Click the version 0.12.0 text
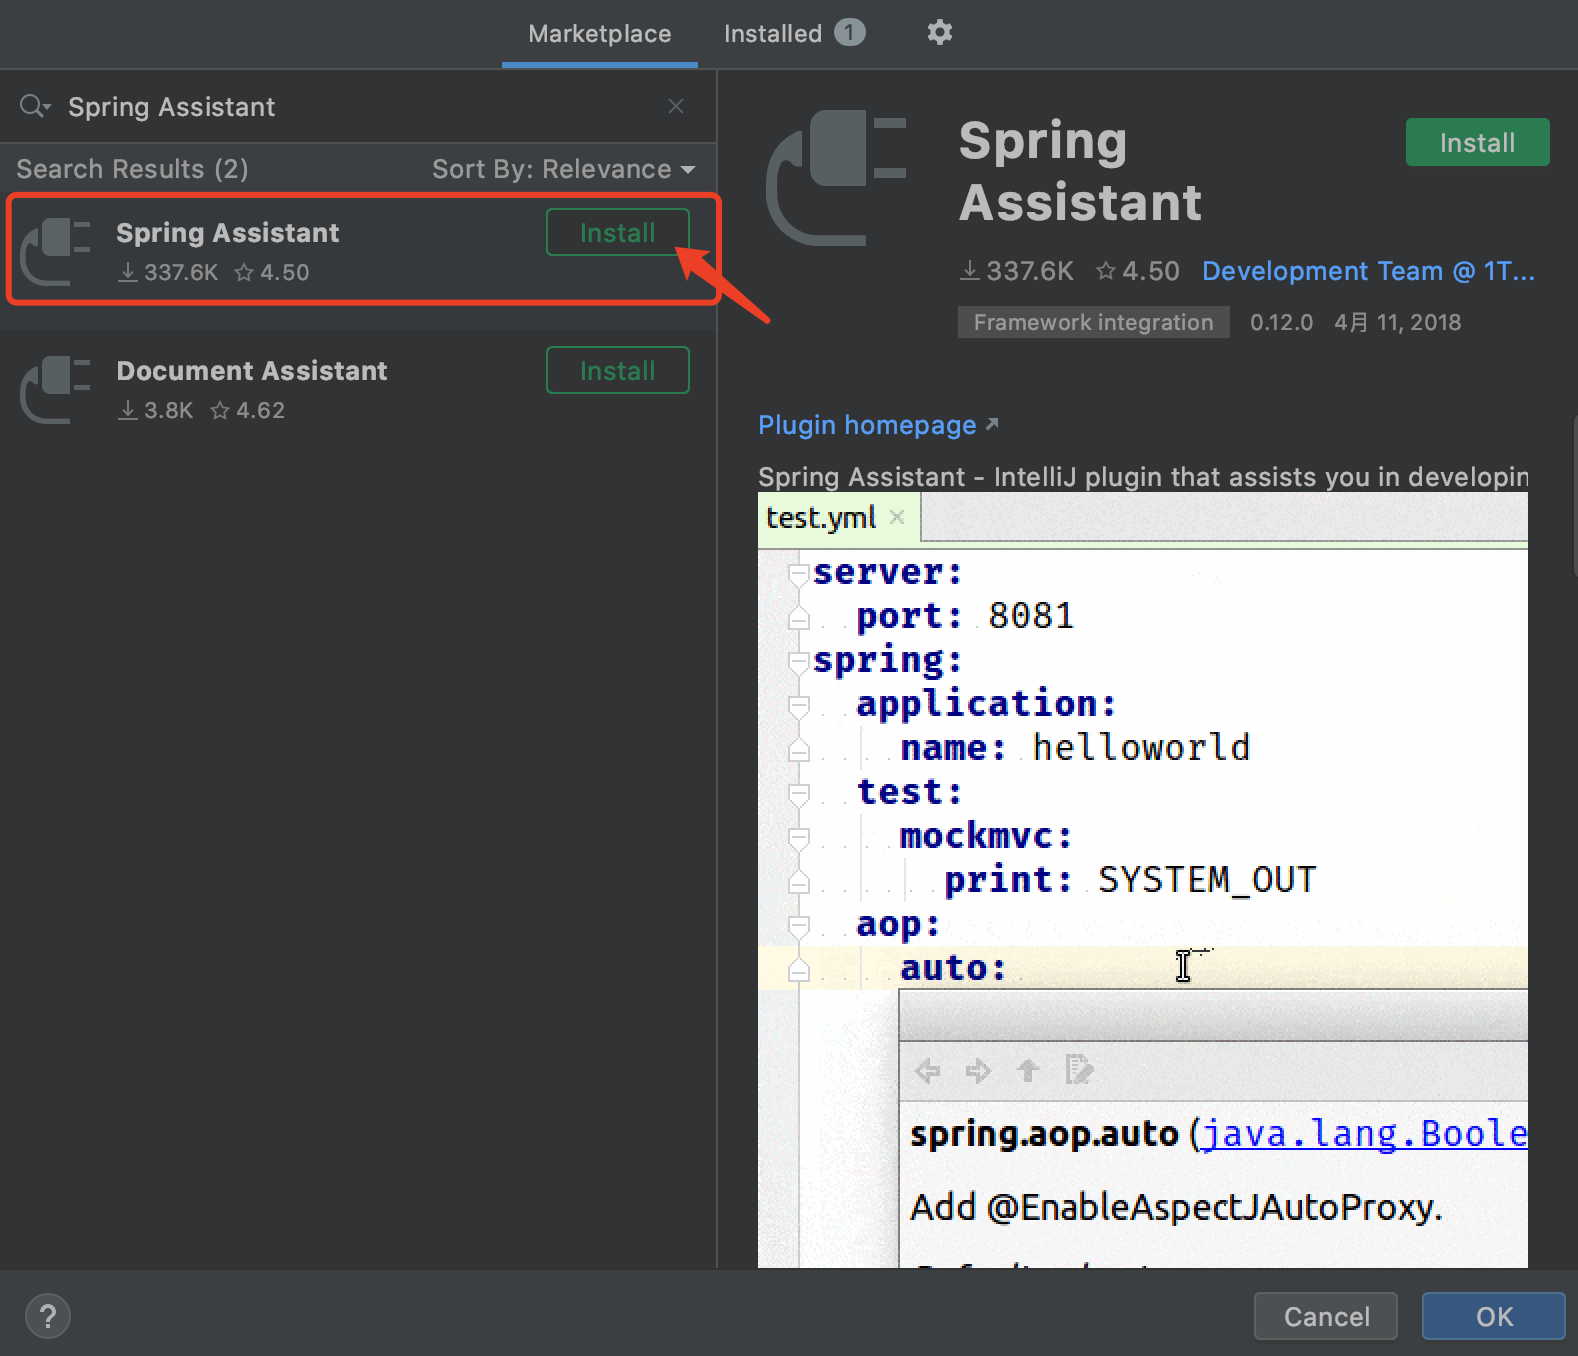 (x=1281, y=322)
